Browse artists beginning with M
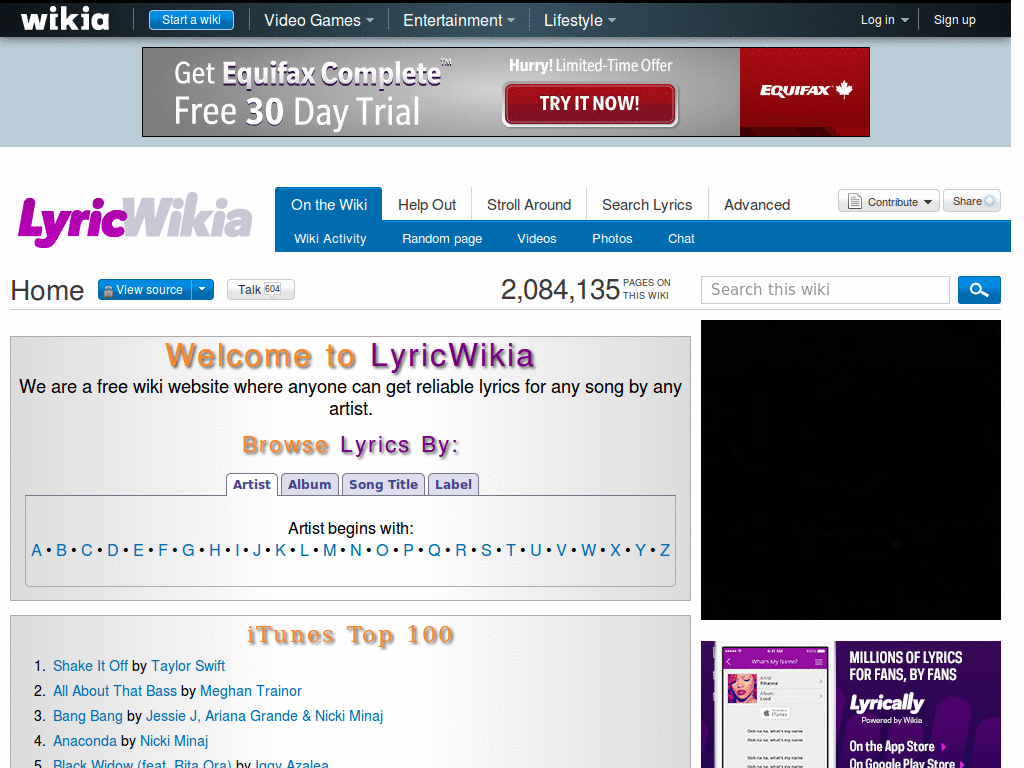 (330, 551)
